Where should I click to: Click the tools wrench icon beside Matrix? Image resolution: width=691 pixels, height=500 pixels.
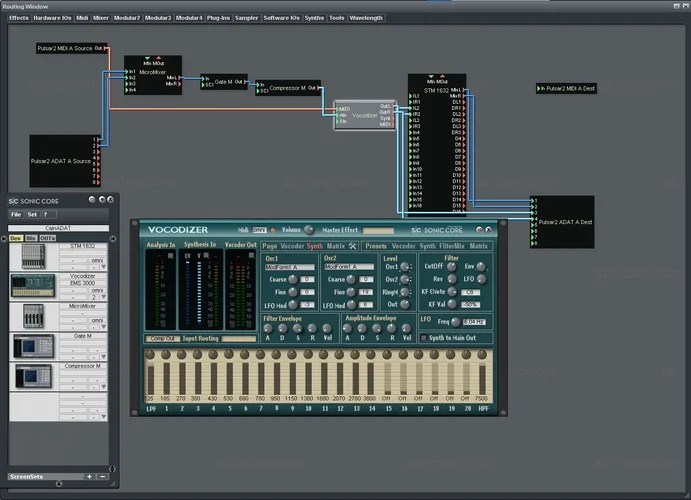353,245
